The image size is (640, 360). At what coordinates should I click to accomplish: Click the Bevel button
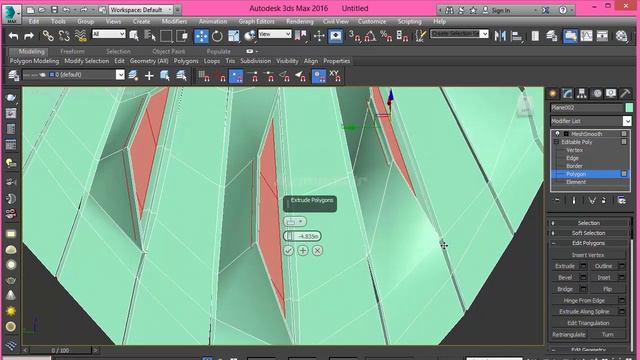click(x=565, y=278)
